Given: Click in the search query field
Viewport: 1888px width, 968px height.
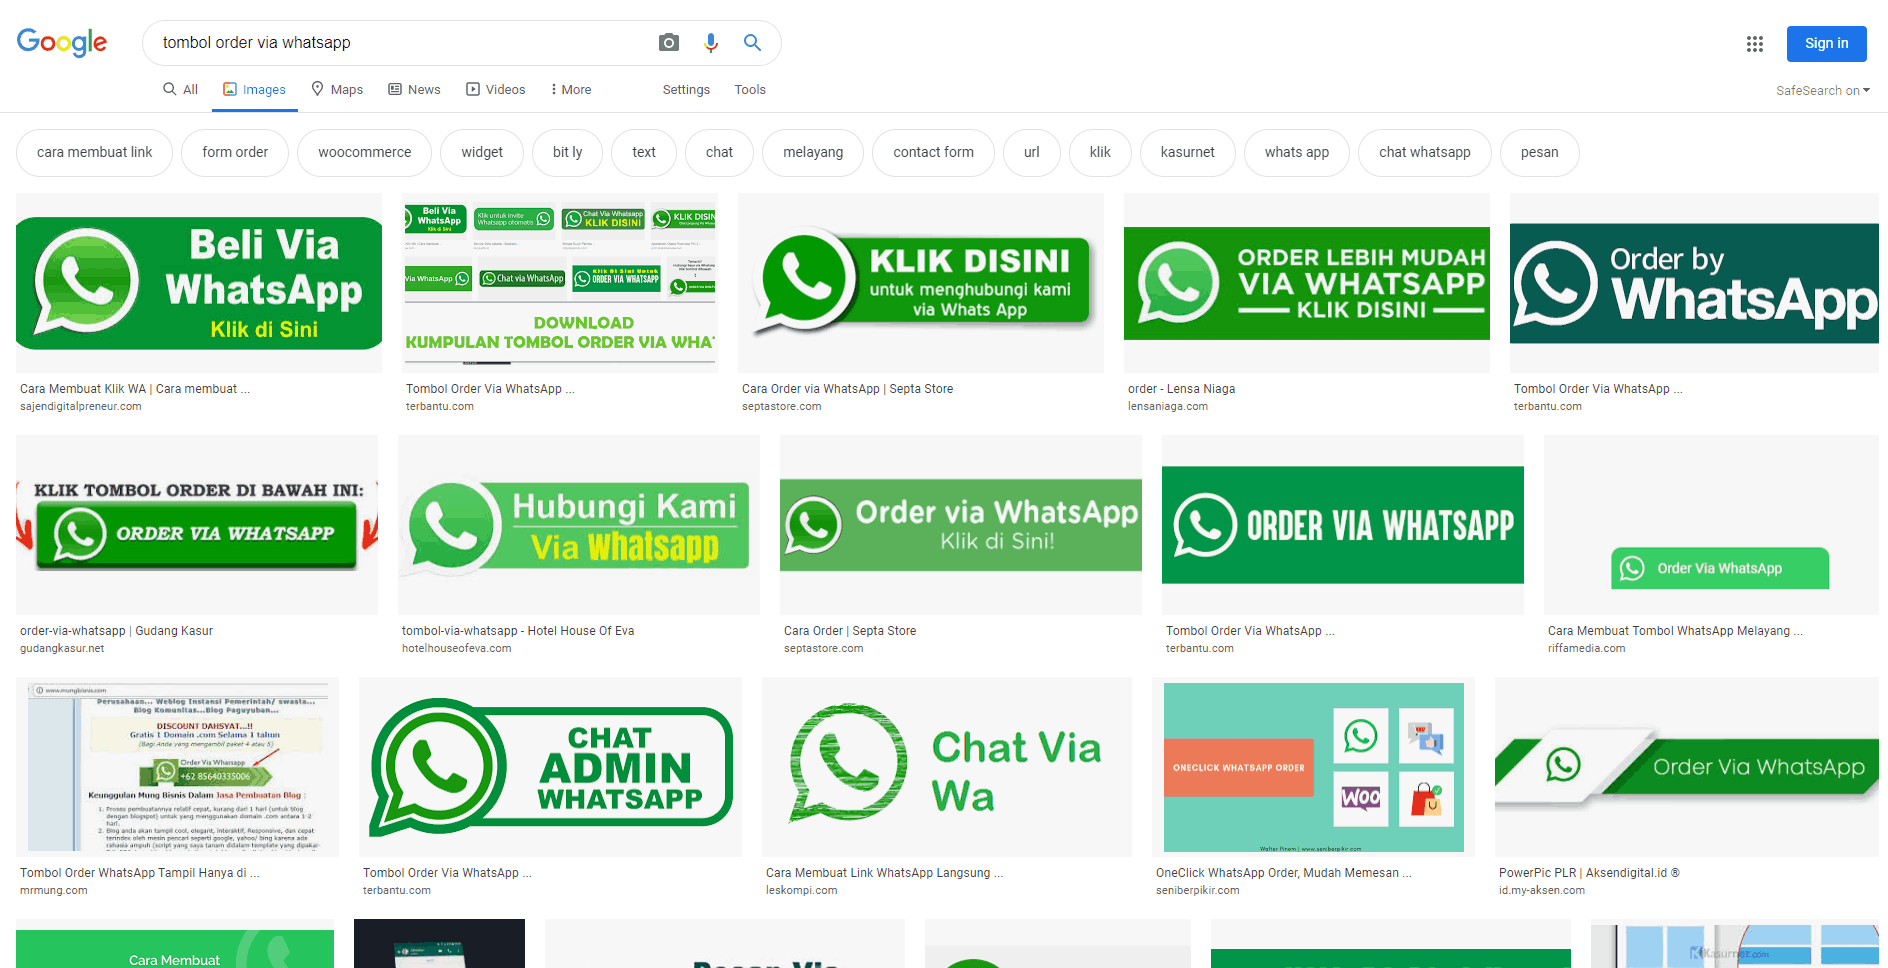Looking at the screenshot, I should (x=400, y=43).
